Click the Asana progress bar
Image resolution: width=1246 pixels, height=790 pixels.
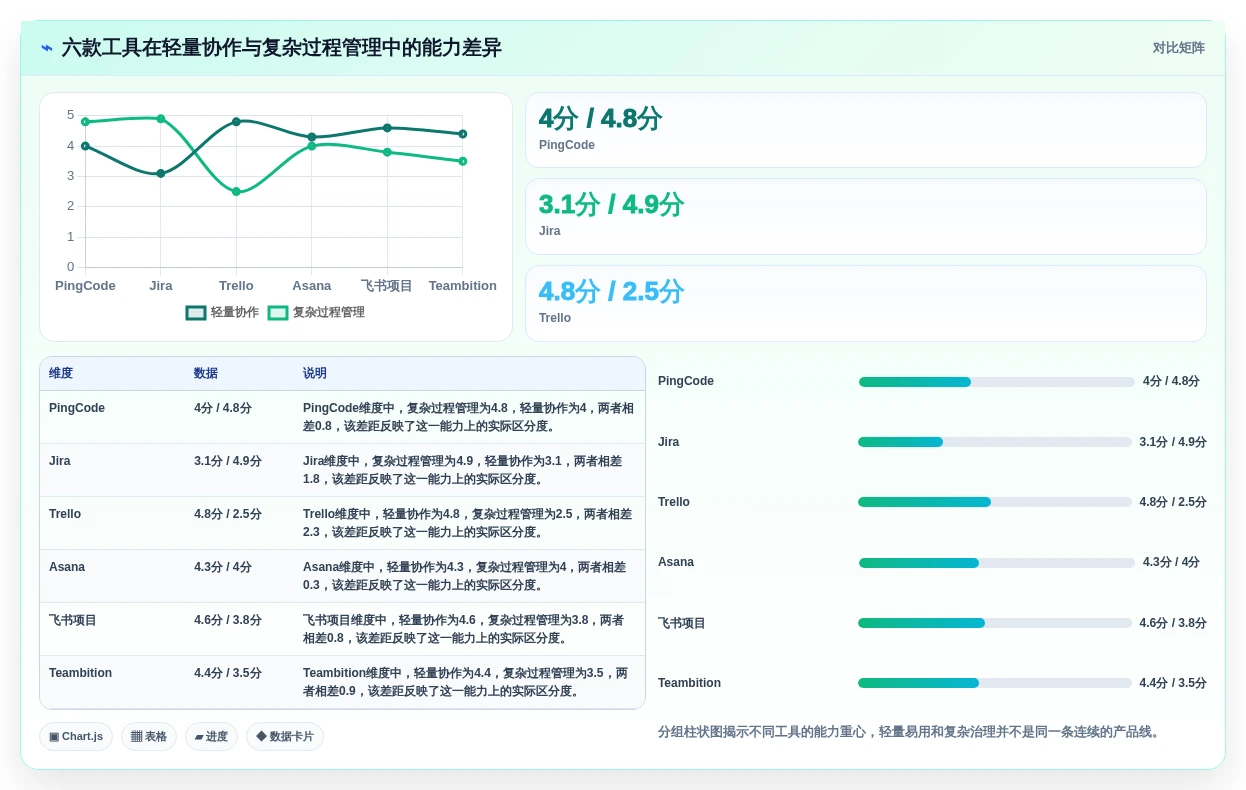click(997, 563)
